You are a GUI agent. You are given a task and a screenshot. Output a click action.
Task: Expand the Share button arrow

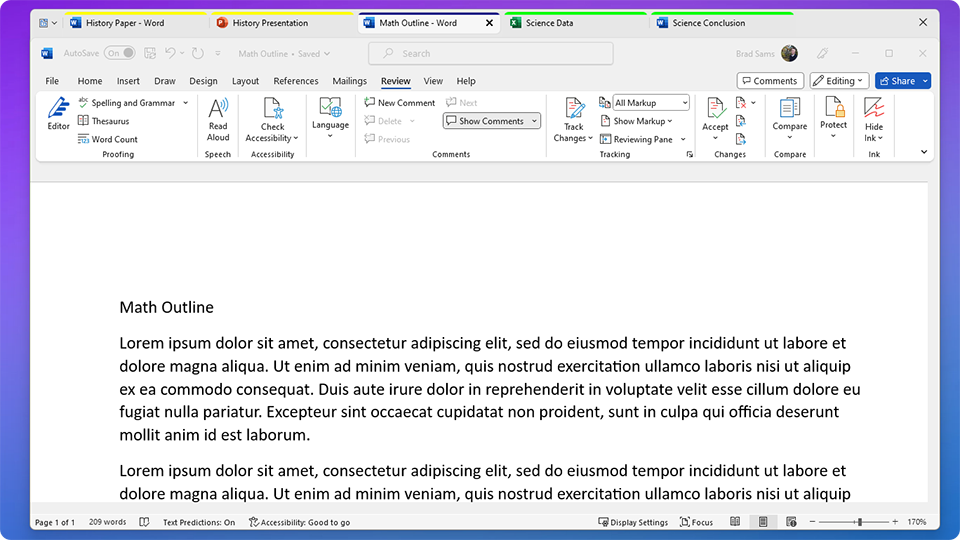tap(925, 81)
